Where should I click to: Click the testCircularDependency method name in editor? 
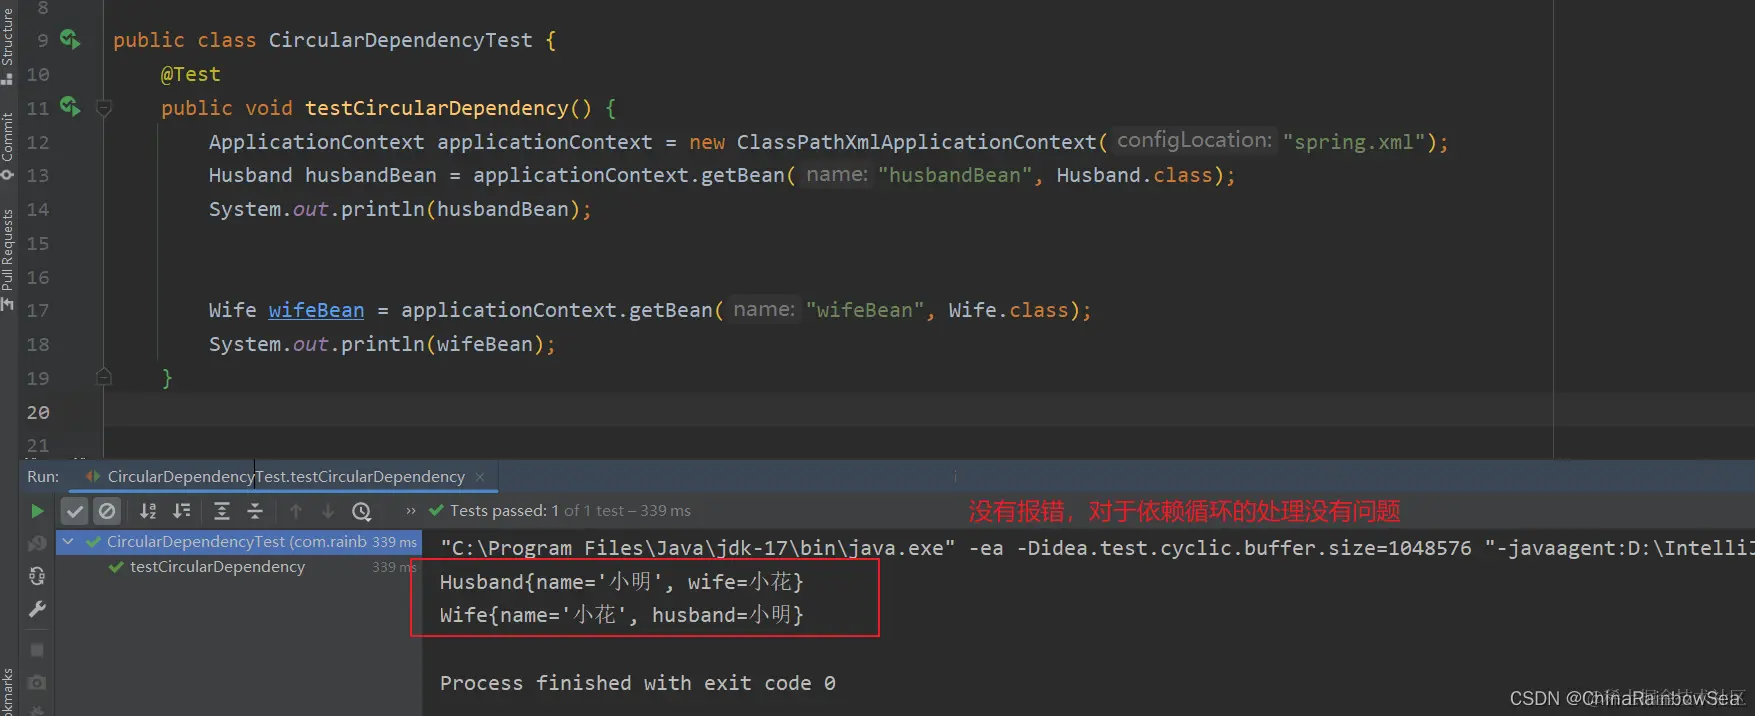click(437, 108)
